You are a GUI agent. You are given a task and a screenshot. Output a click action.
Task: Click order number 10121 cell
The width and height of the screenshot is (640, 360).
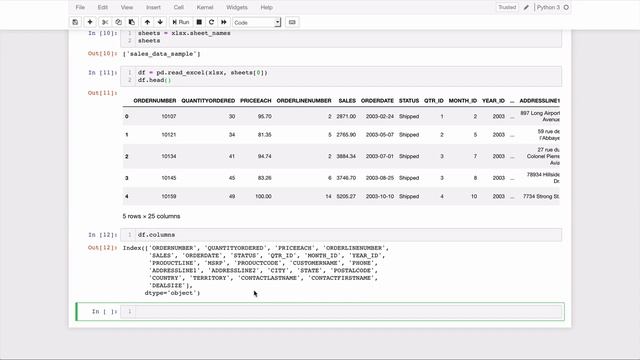coord(169,135)
